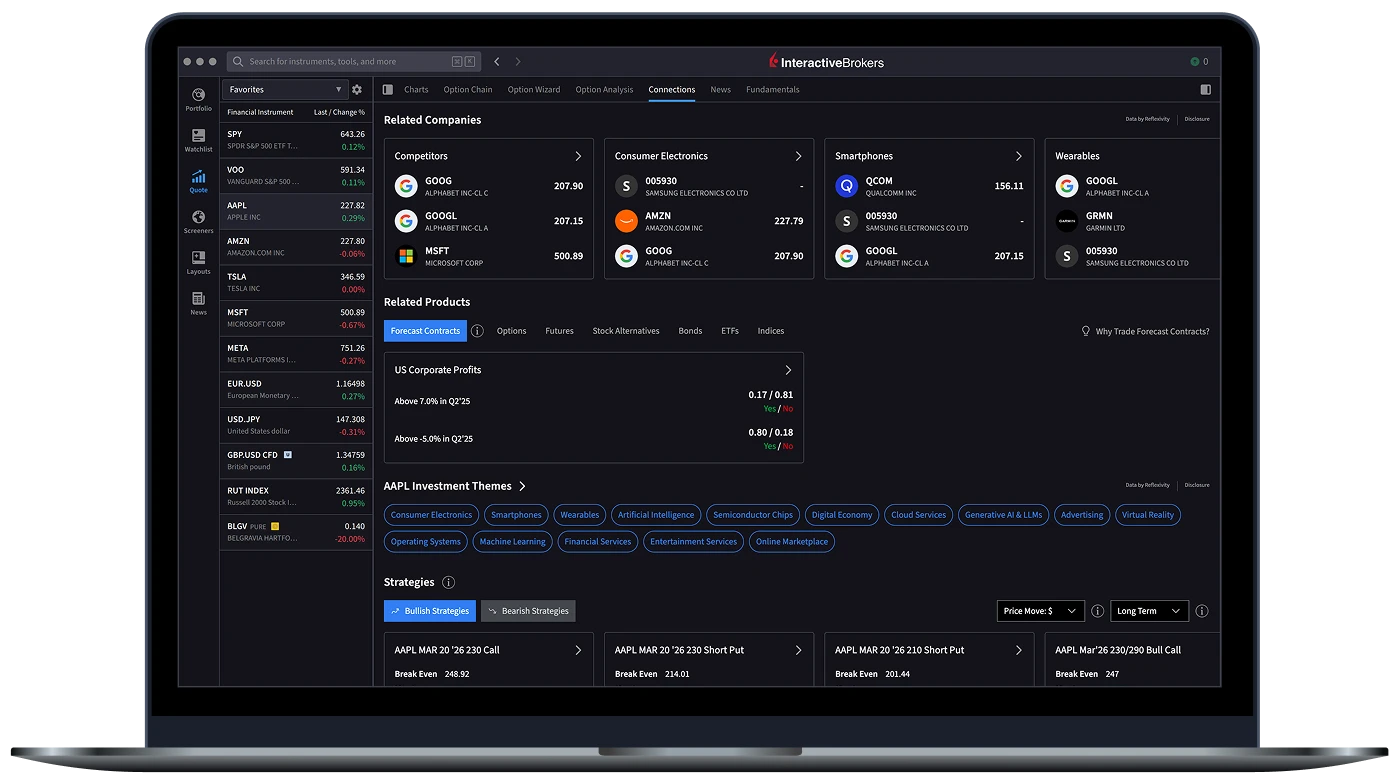The image size is (1398, 783).
Task: Open the News icon in the left sidebar
Action: click(199, 303)
